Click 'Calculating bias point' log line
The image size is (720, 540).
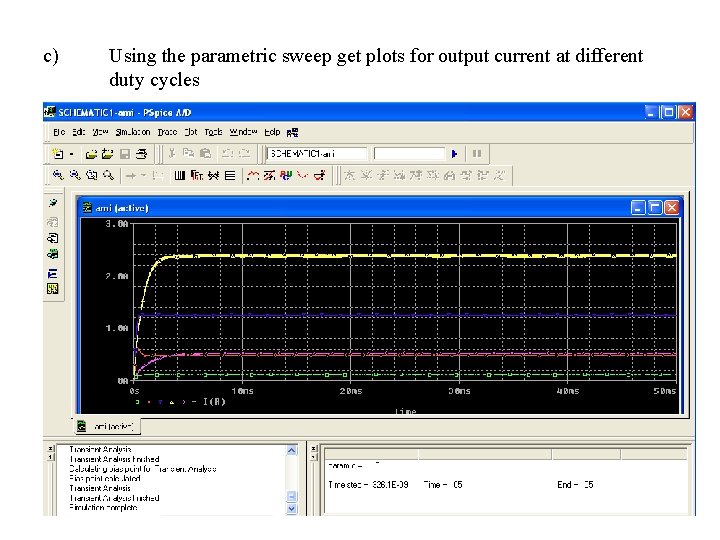click(x=142, y=469)
